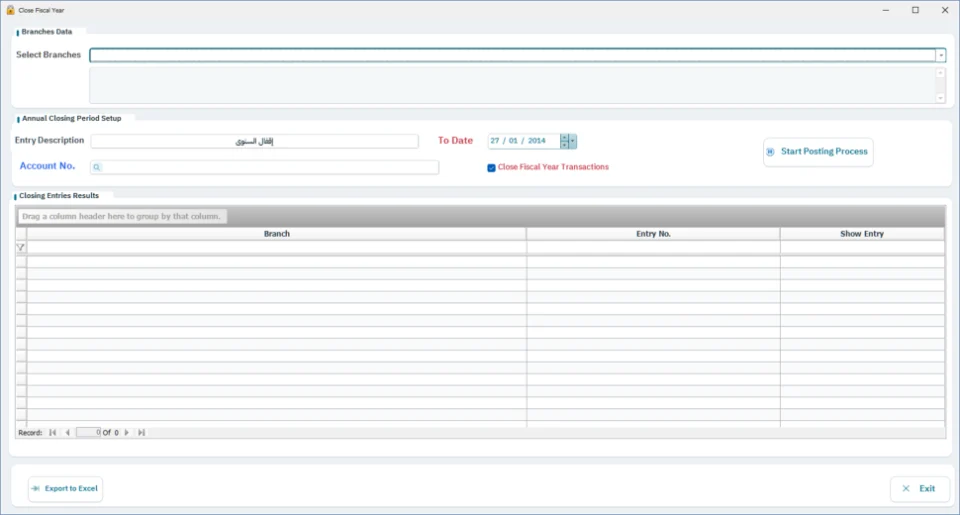Image resolution: width=960 pixels, height=515 pixels.
Task: Go to next record in navigator
Action: tap(127, 432)
